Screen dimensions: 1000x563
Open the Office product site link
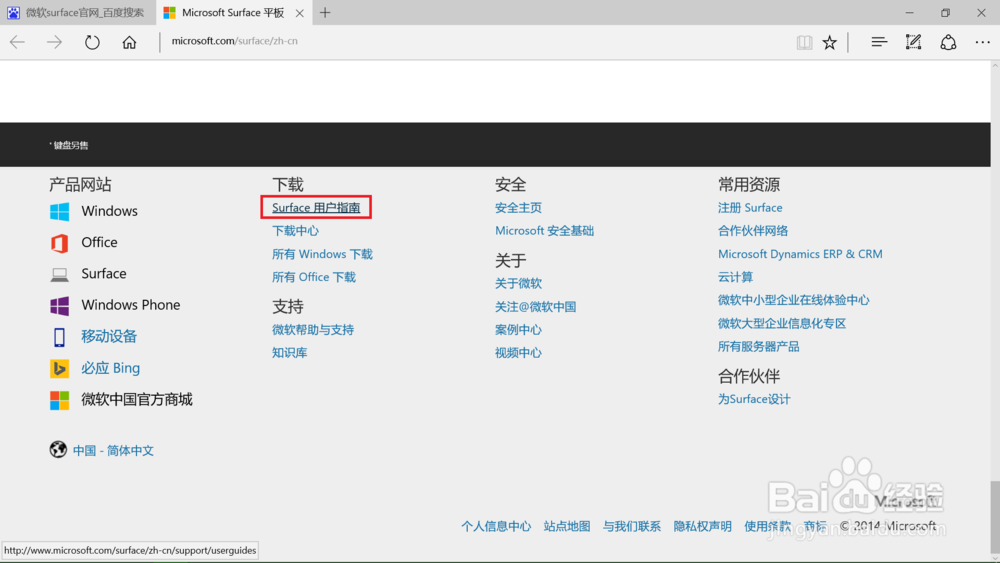click(99, 242)
